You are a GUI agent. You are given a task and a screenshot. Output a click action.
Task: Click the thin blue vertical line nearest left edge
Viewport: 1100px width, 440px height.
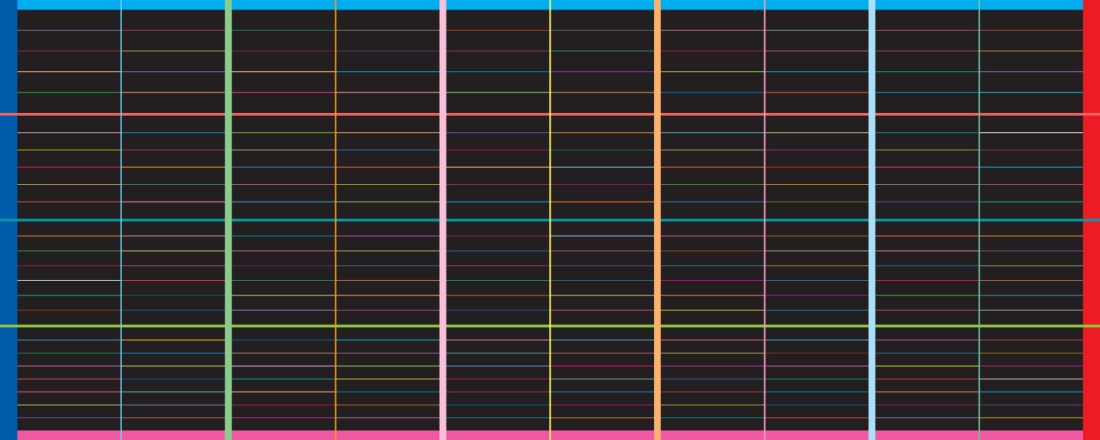121,170
